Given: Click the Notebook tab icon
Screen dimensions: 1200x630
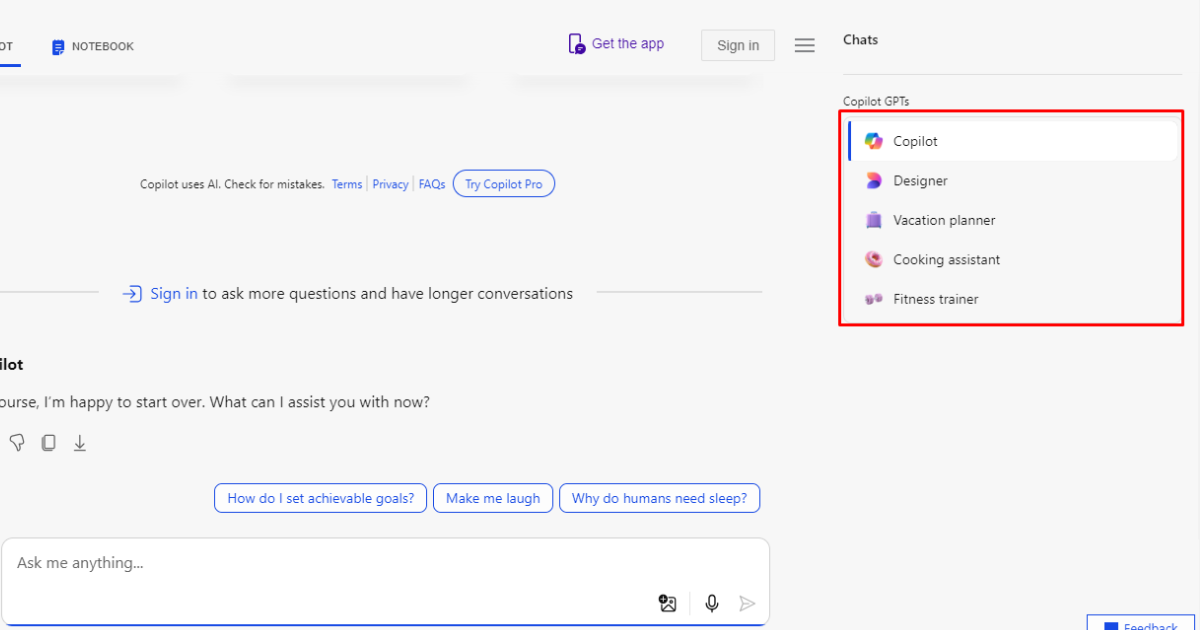Looking at the screenshot, I should coord(58,47).
